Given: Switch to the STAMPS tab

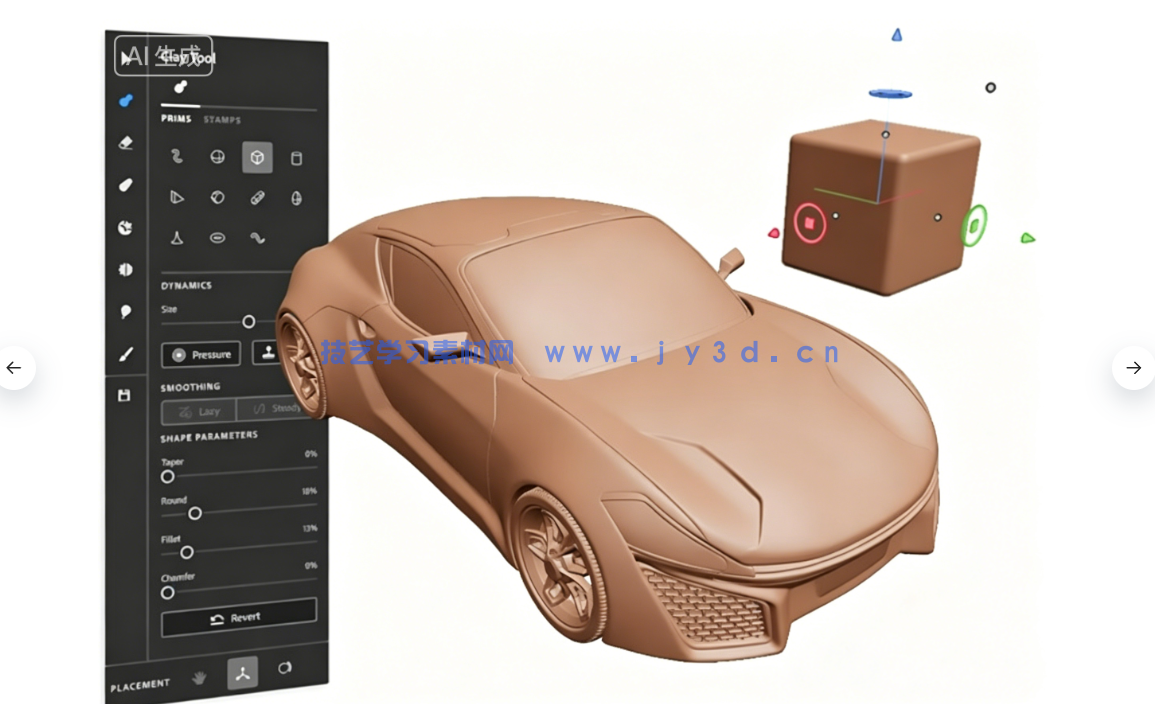Looking at the screenshot, I should [222, 119].
